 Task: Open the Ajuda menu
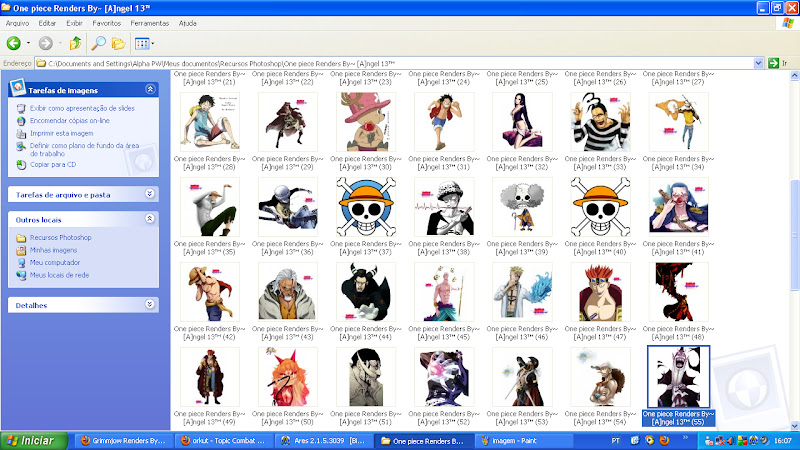pos(187,23)
